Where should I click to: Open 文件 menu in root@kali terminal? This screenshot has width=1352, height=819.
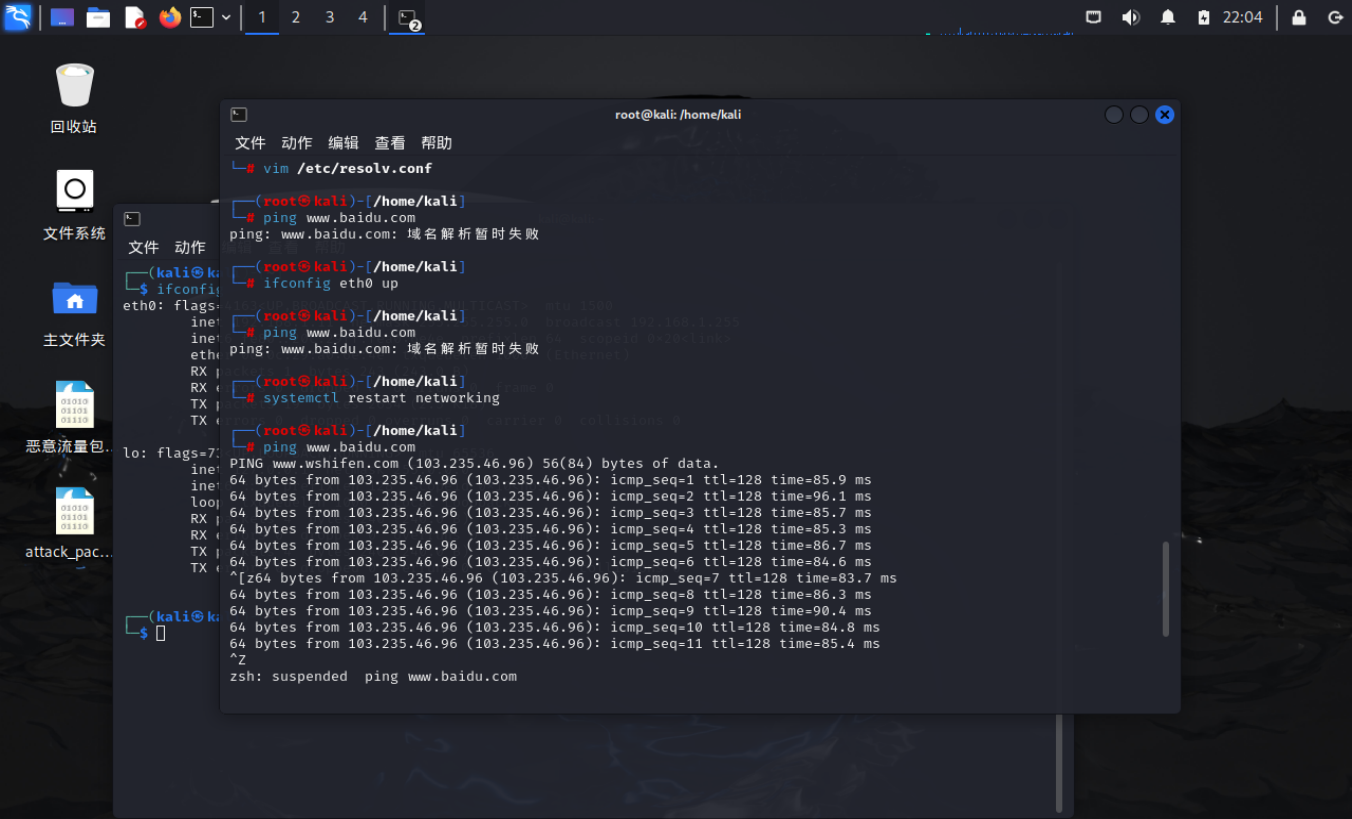[250, 143]
